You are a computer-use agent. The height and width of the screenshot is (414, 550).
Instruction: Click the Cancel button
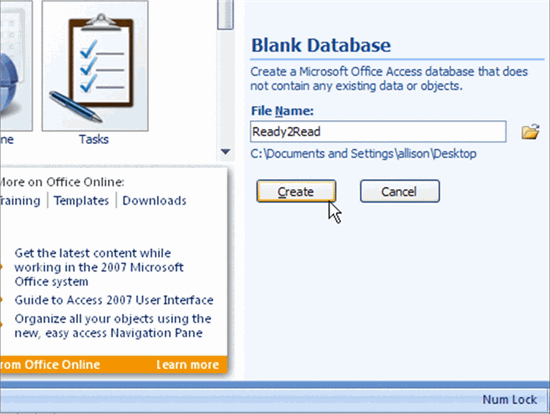(400, 191)
